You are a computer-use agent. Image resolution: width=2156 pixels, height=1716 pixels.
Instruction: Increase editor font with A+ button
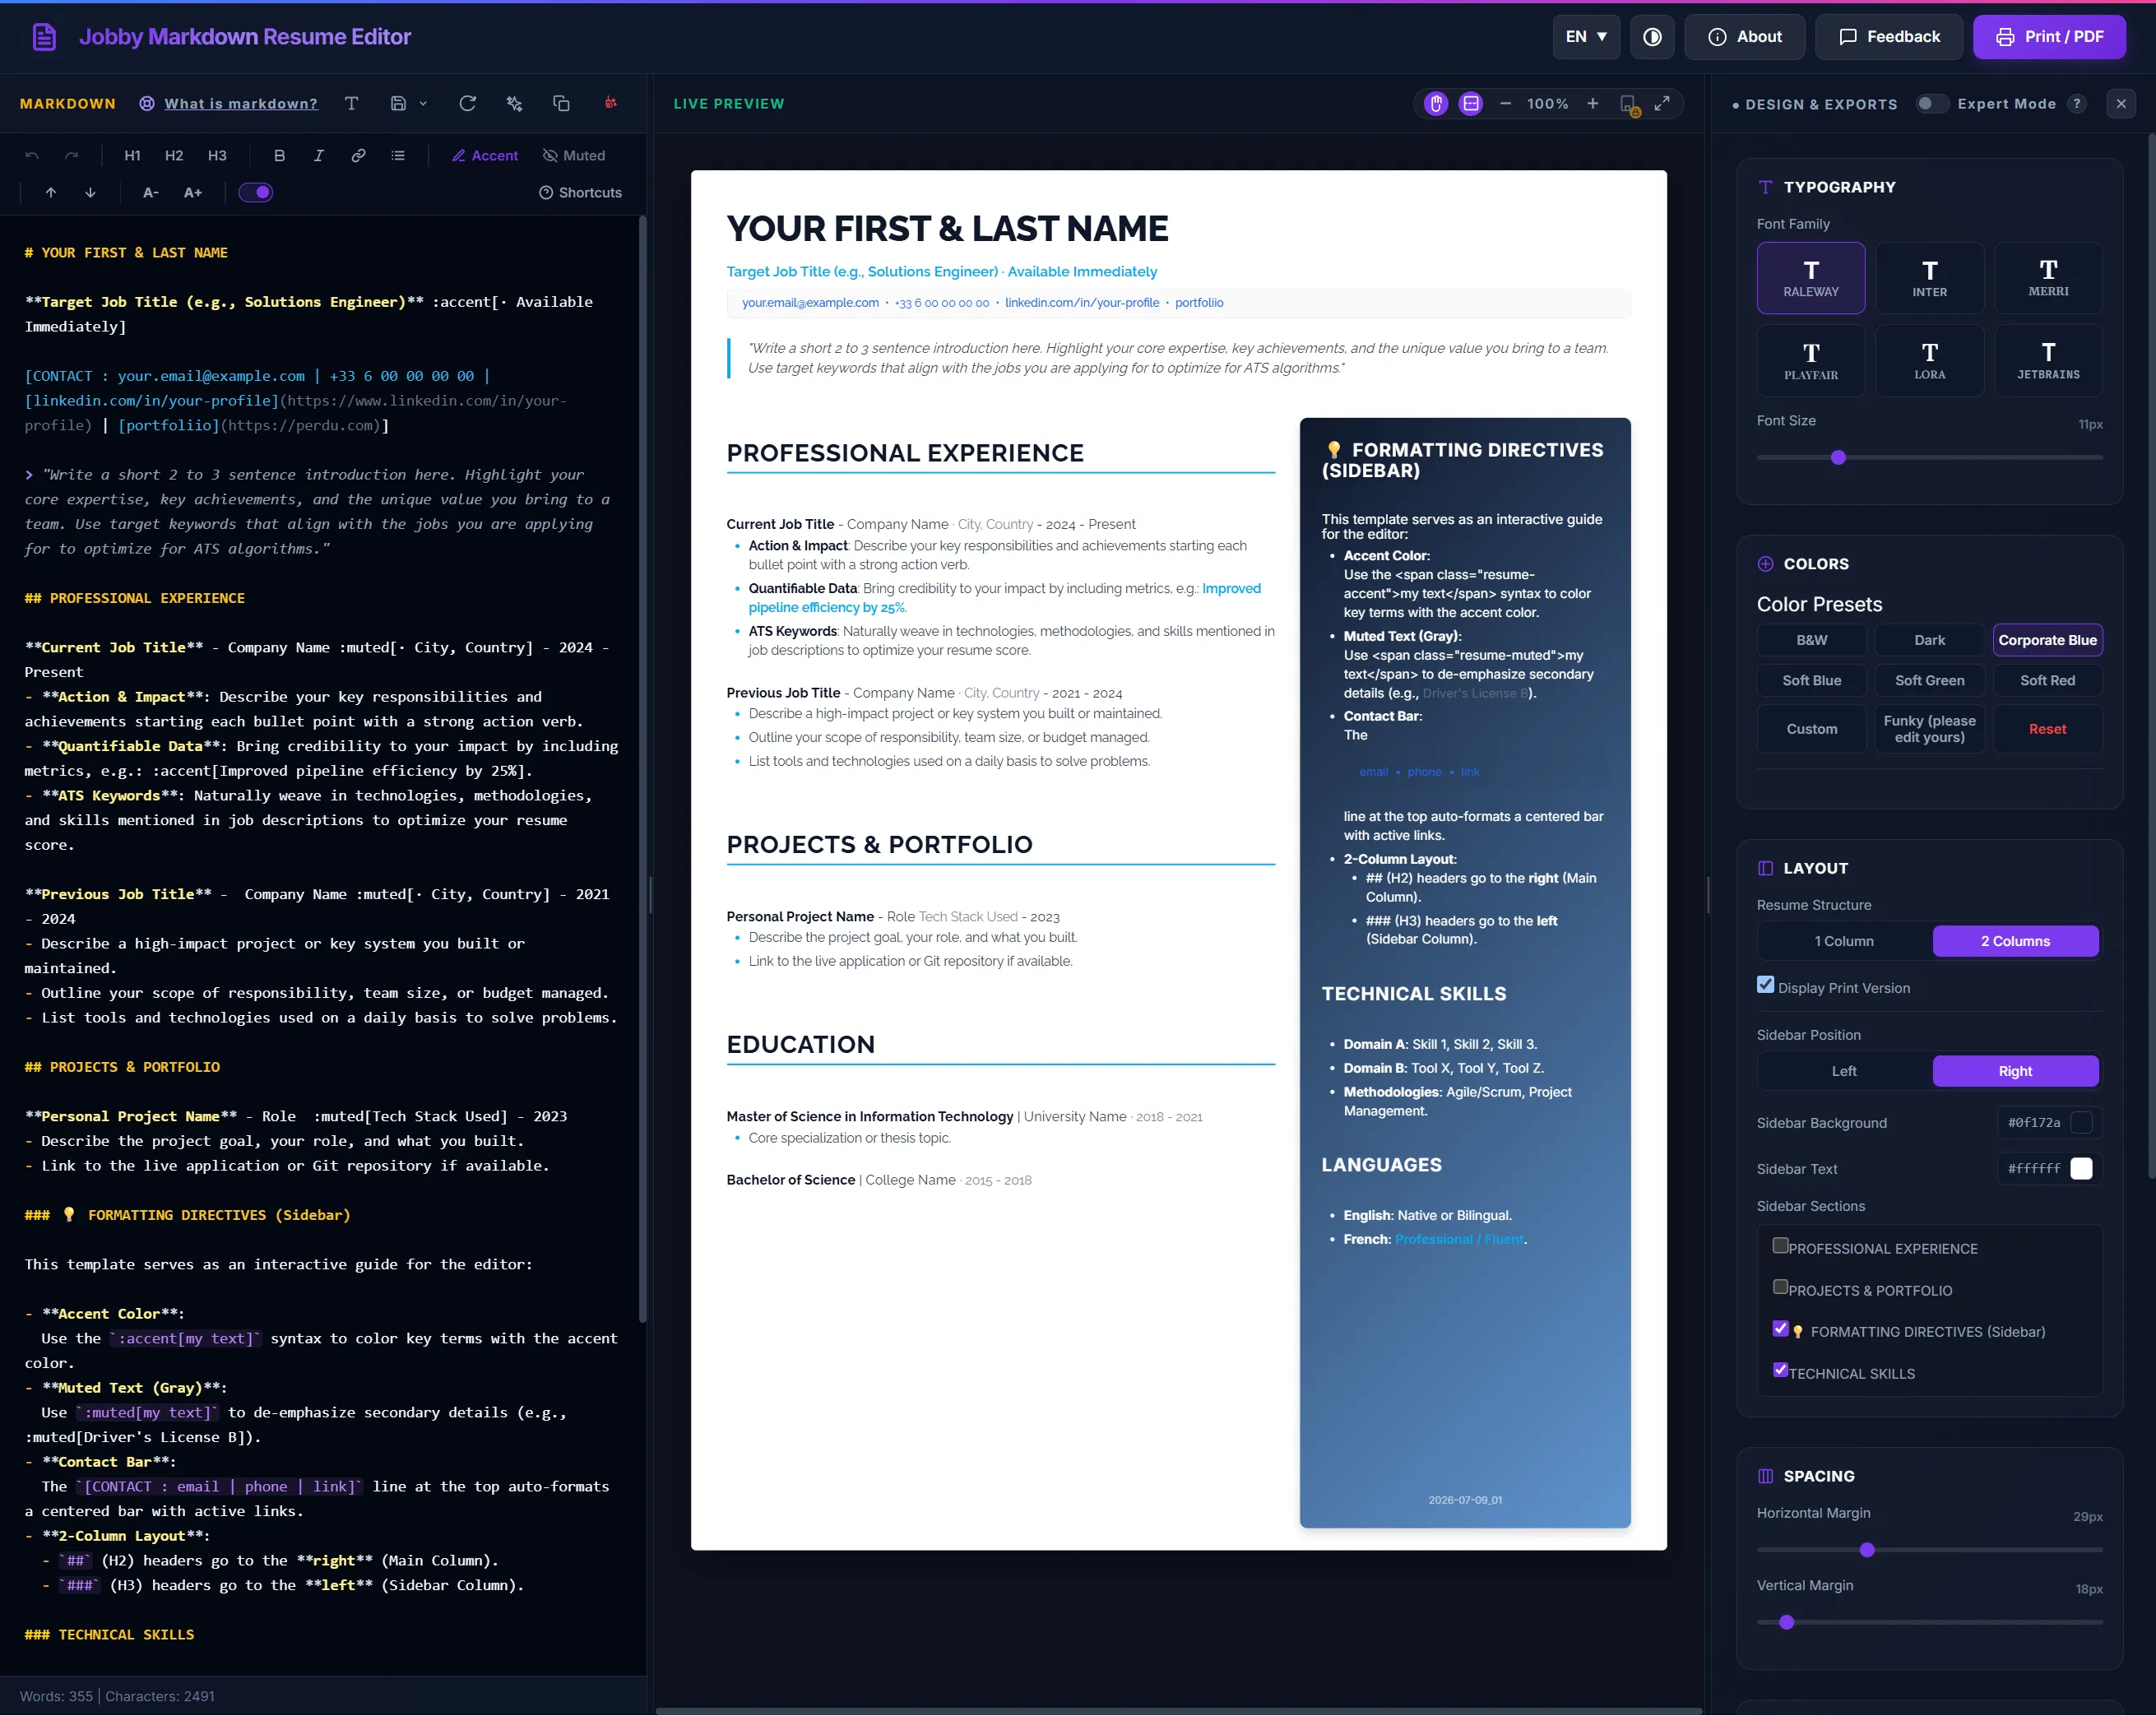[193, 193]
